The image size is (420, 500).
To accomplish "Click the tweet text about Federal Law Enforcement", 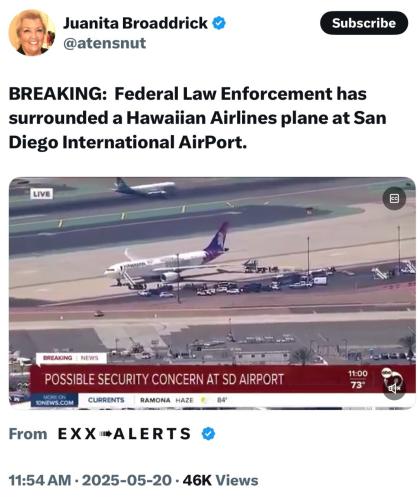I will tap(197, 118).
